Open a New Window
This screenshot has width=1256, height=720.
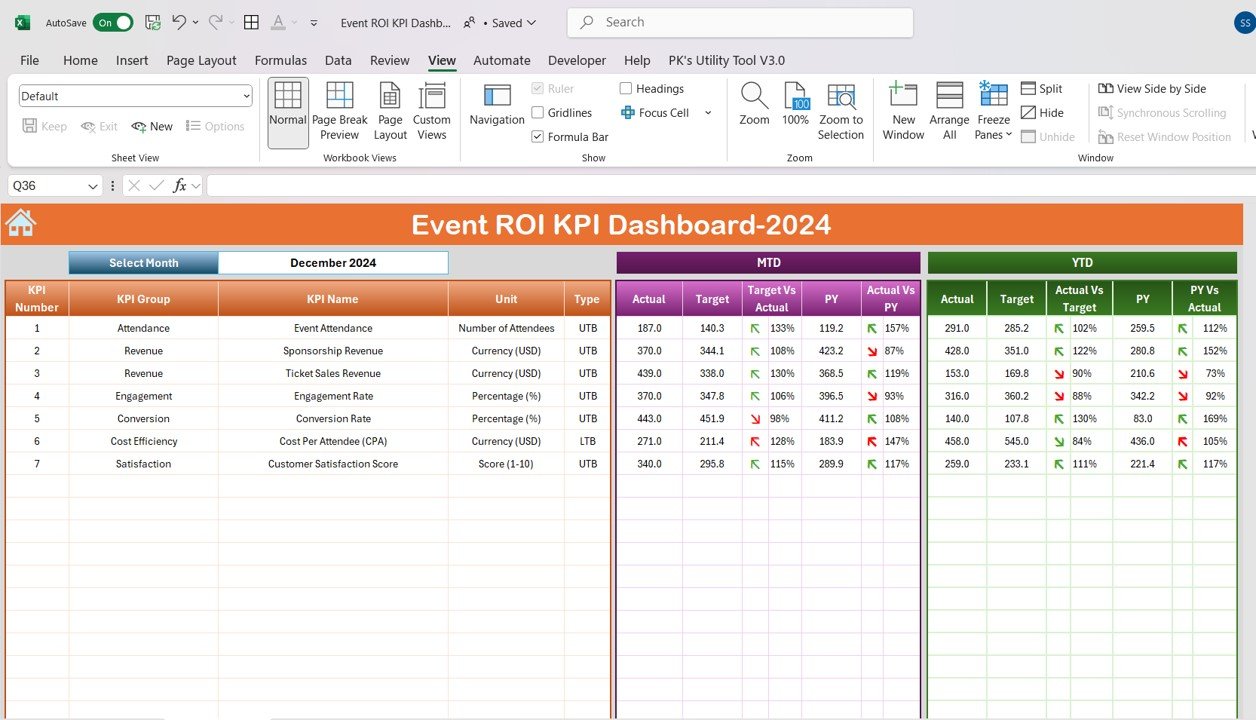coord(903,112)
